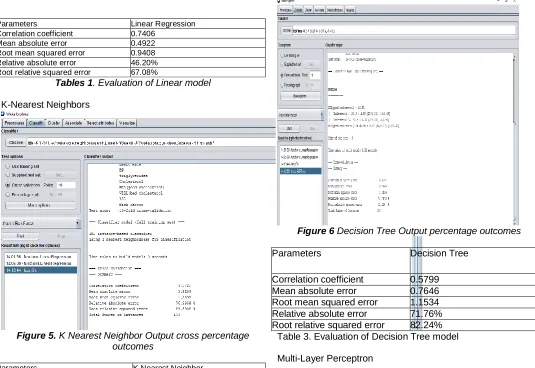Click the Choose classifier button in the Decision Tree window

click(286, 31)
